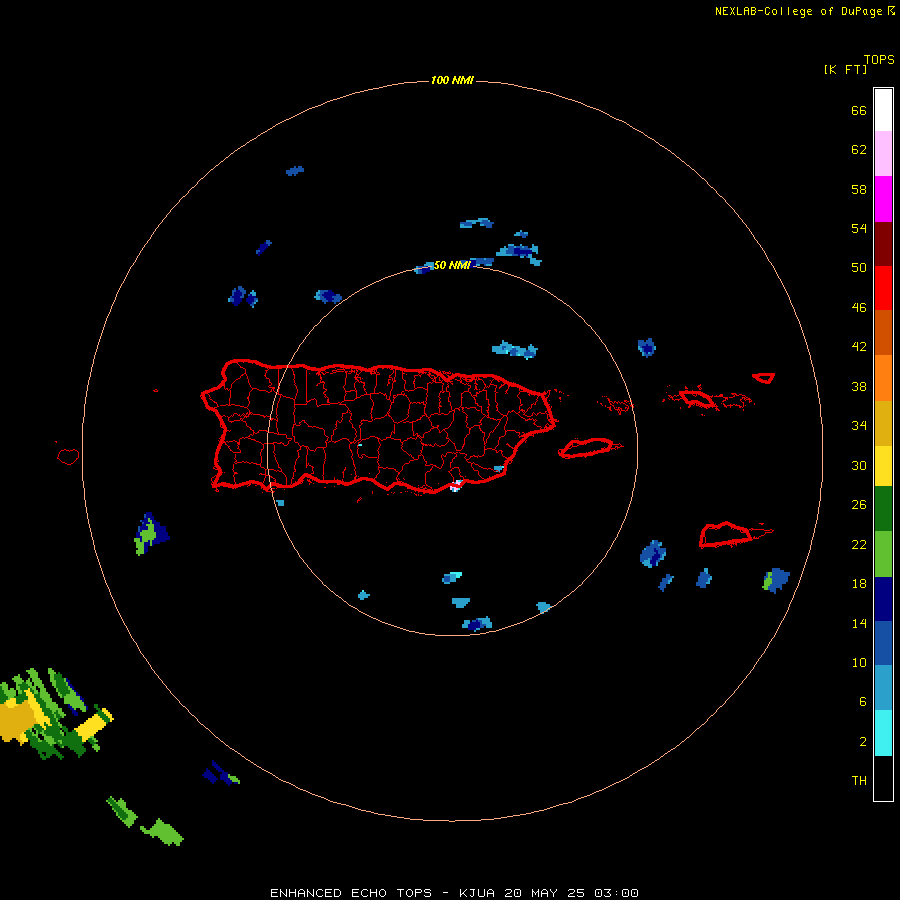The width and height of the screenshot is (900, 900).
Task: Click the '2' scale value
Action: 863,742
